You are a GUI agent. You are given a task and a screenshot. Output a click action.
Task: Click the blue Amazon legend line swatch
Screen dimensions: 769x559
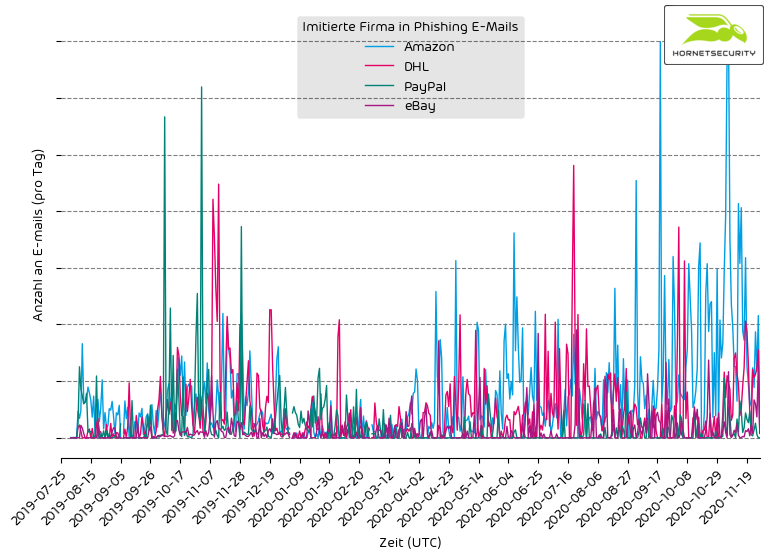coord(380,47)
